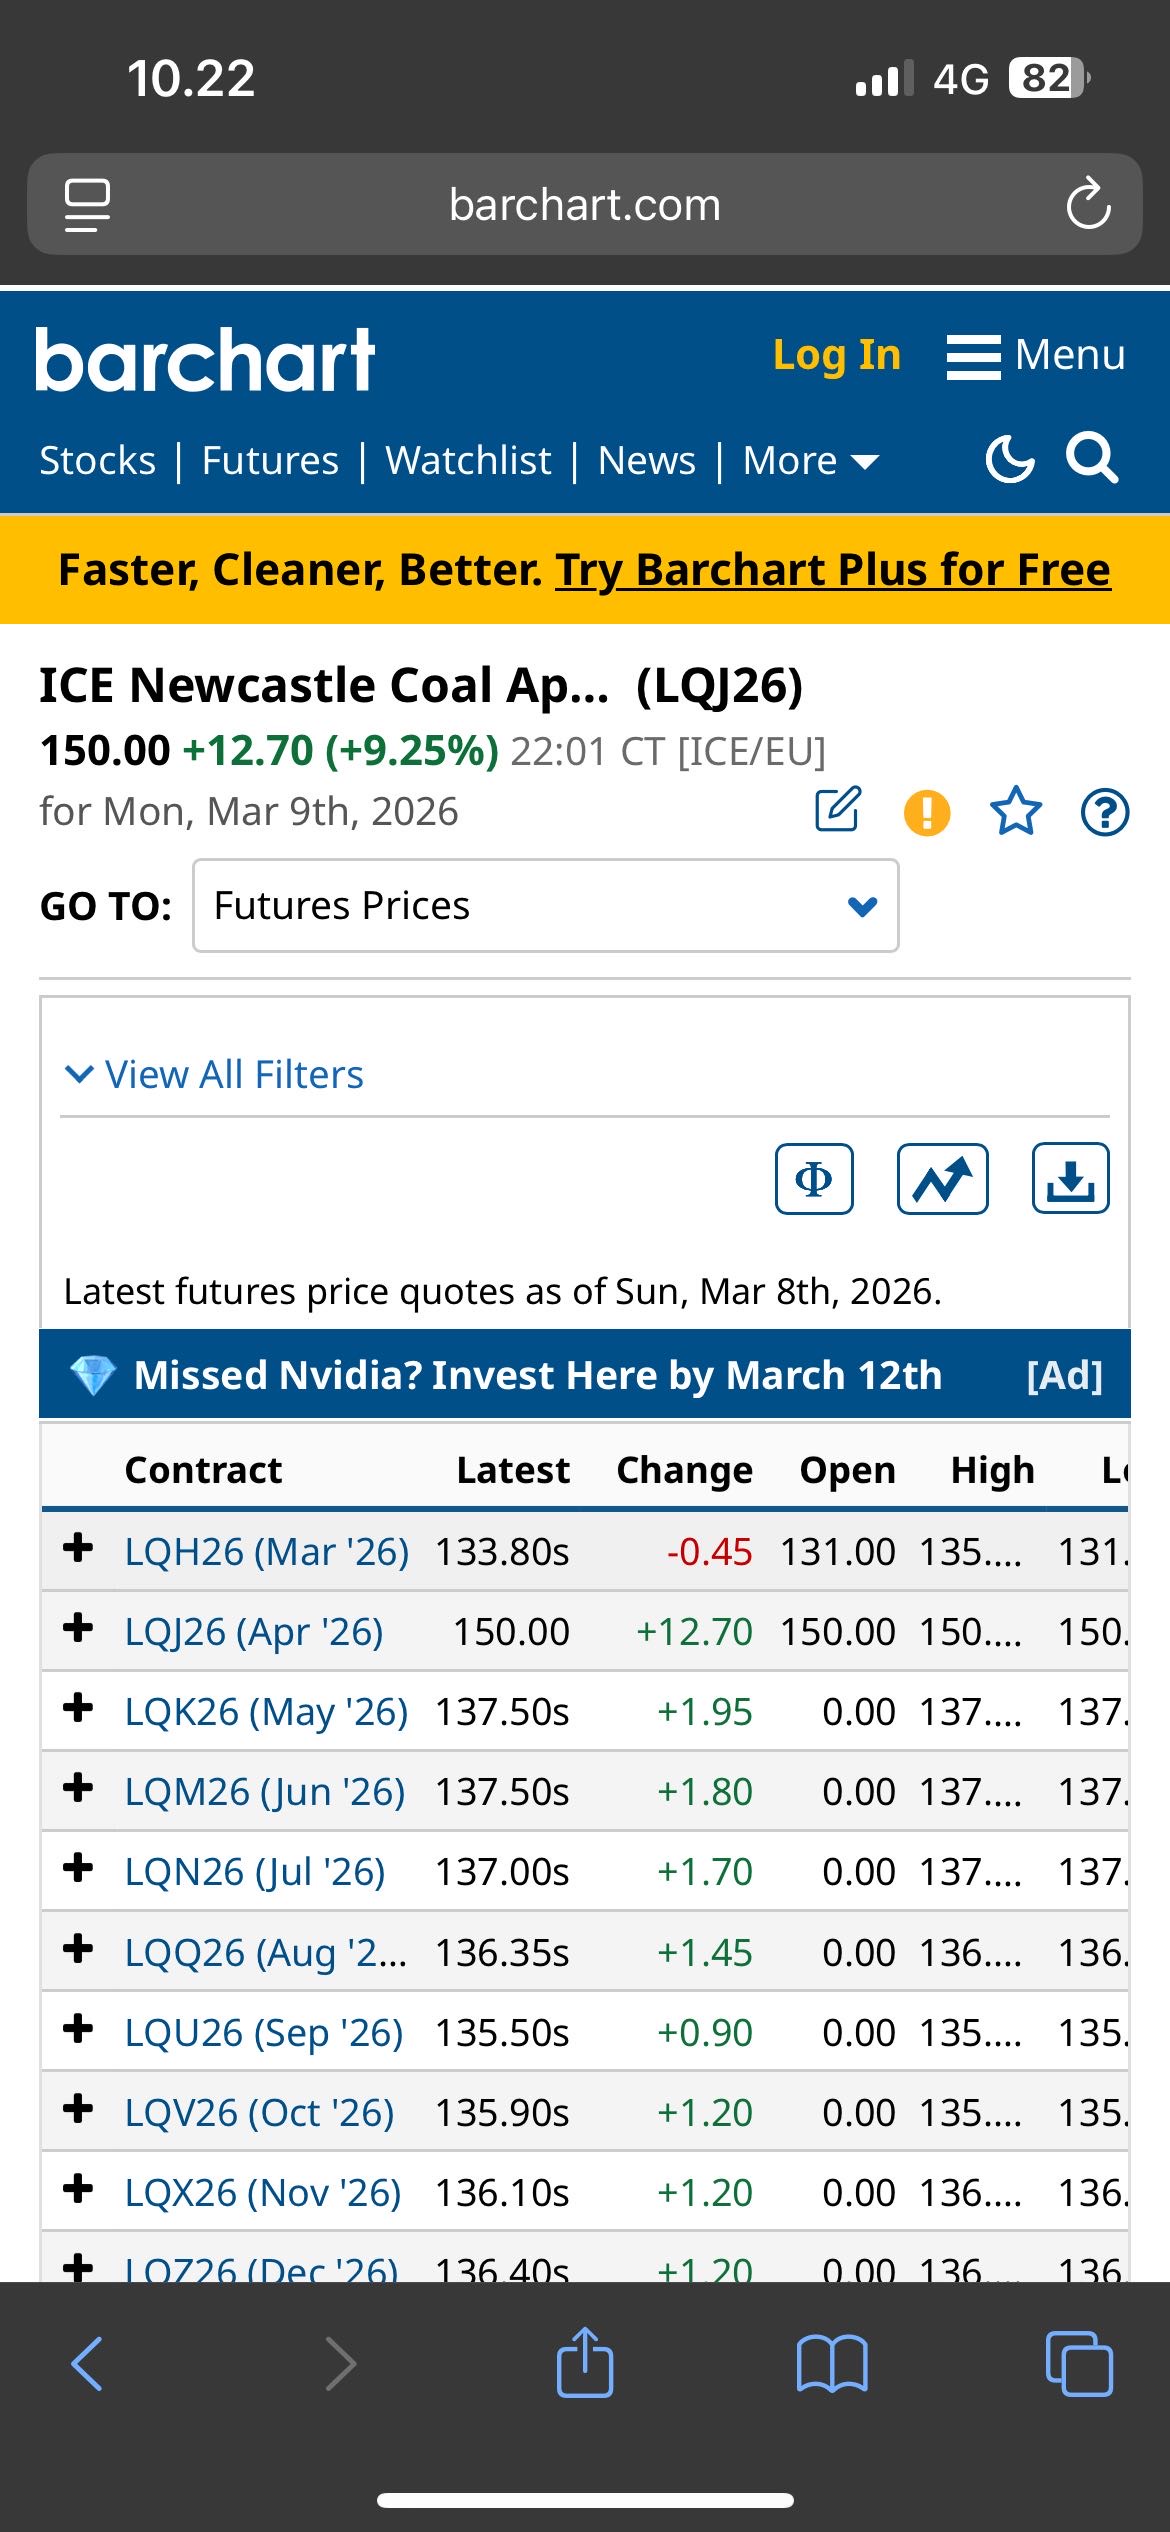The height and width of the screenshot is (2532, 1170).
Task: Download the futures data table
Action: tap(1070, 1179)
